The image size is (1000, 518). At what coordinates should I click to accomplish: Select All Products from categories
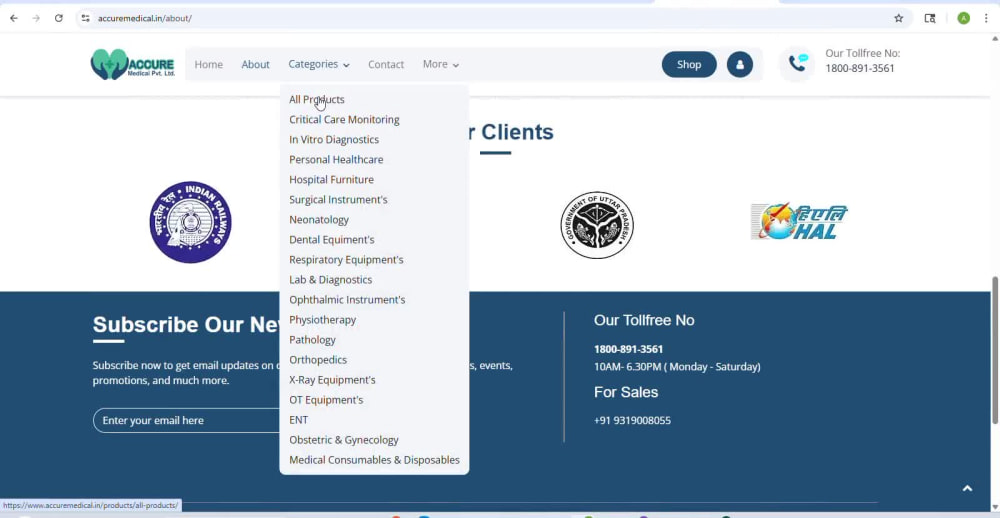coord(317,100)
